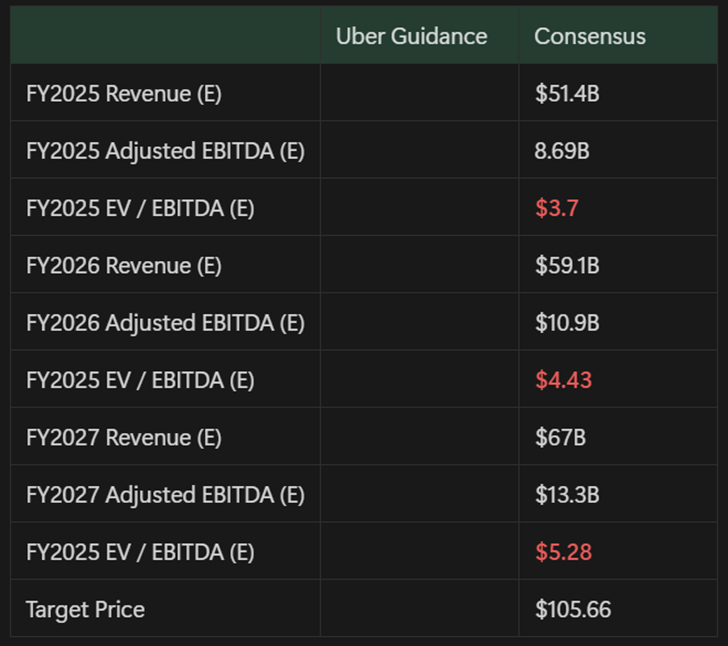
Task: Select the FY2025 Revenue (E) row label
Action: coord(124,94)
